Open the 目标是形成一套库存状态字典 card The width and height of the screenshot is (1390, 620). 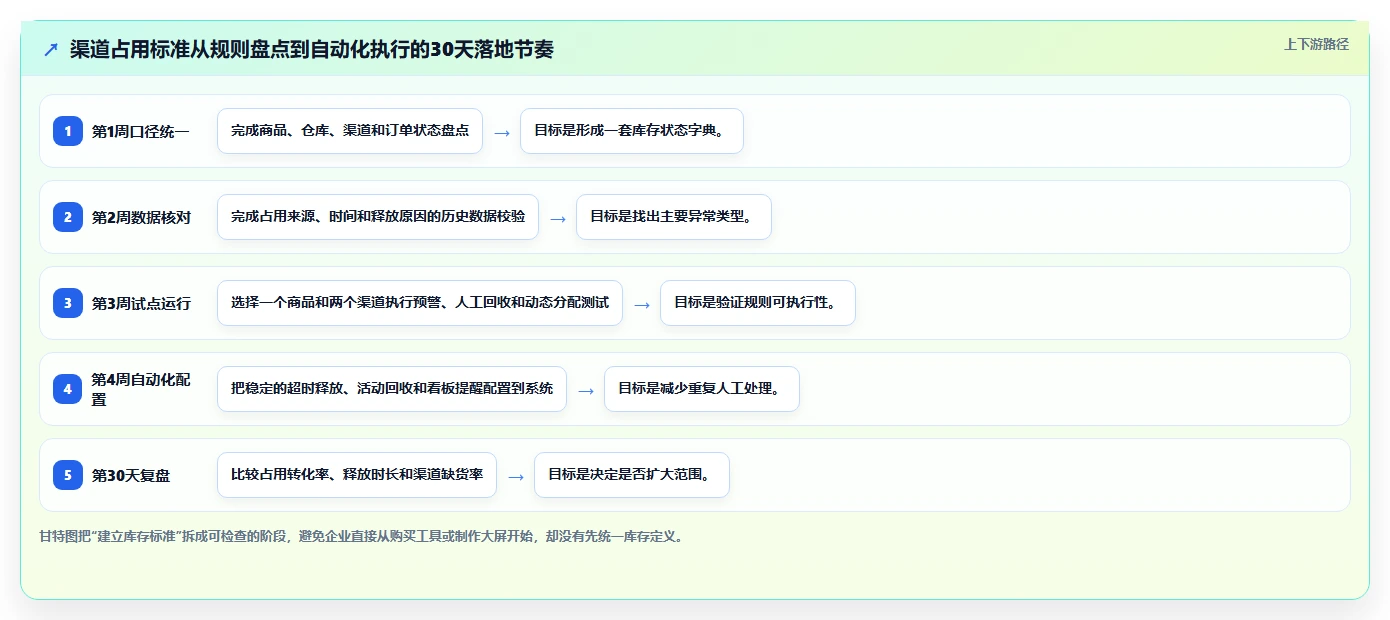click(x=632, y=131)
